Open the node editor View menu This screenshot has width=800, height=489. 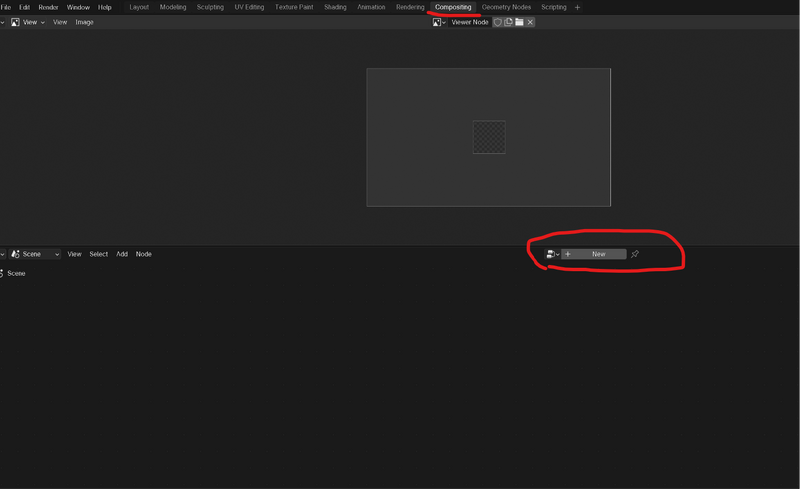click(x=74, y=254)
